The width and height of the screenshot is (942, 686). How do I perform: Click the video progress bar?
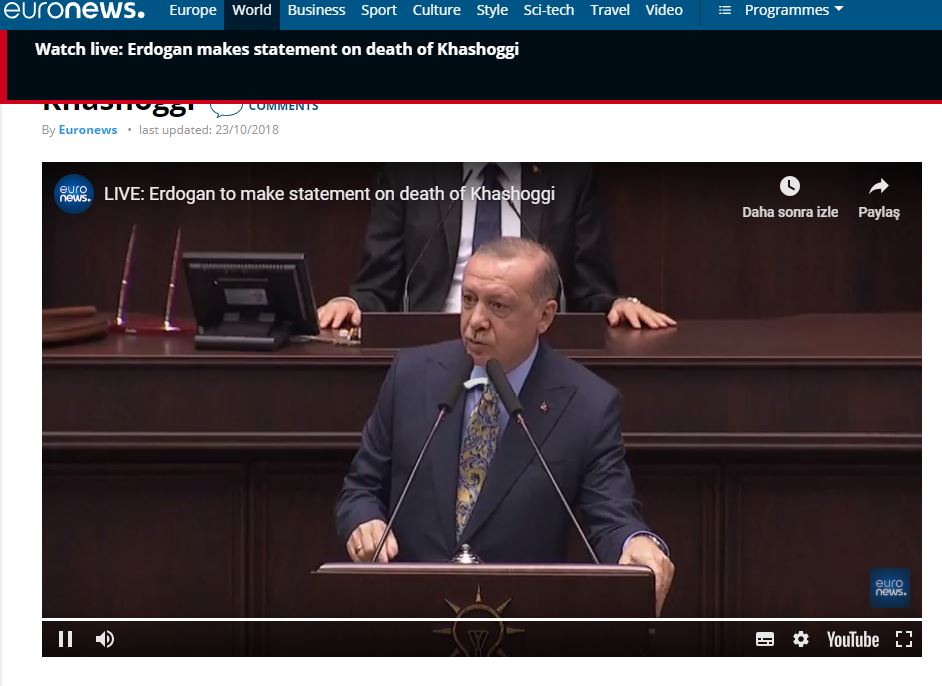pos(480,619)
